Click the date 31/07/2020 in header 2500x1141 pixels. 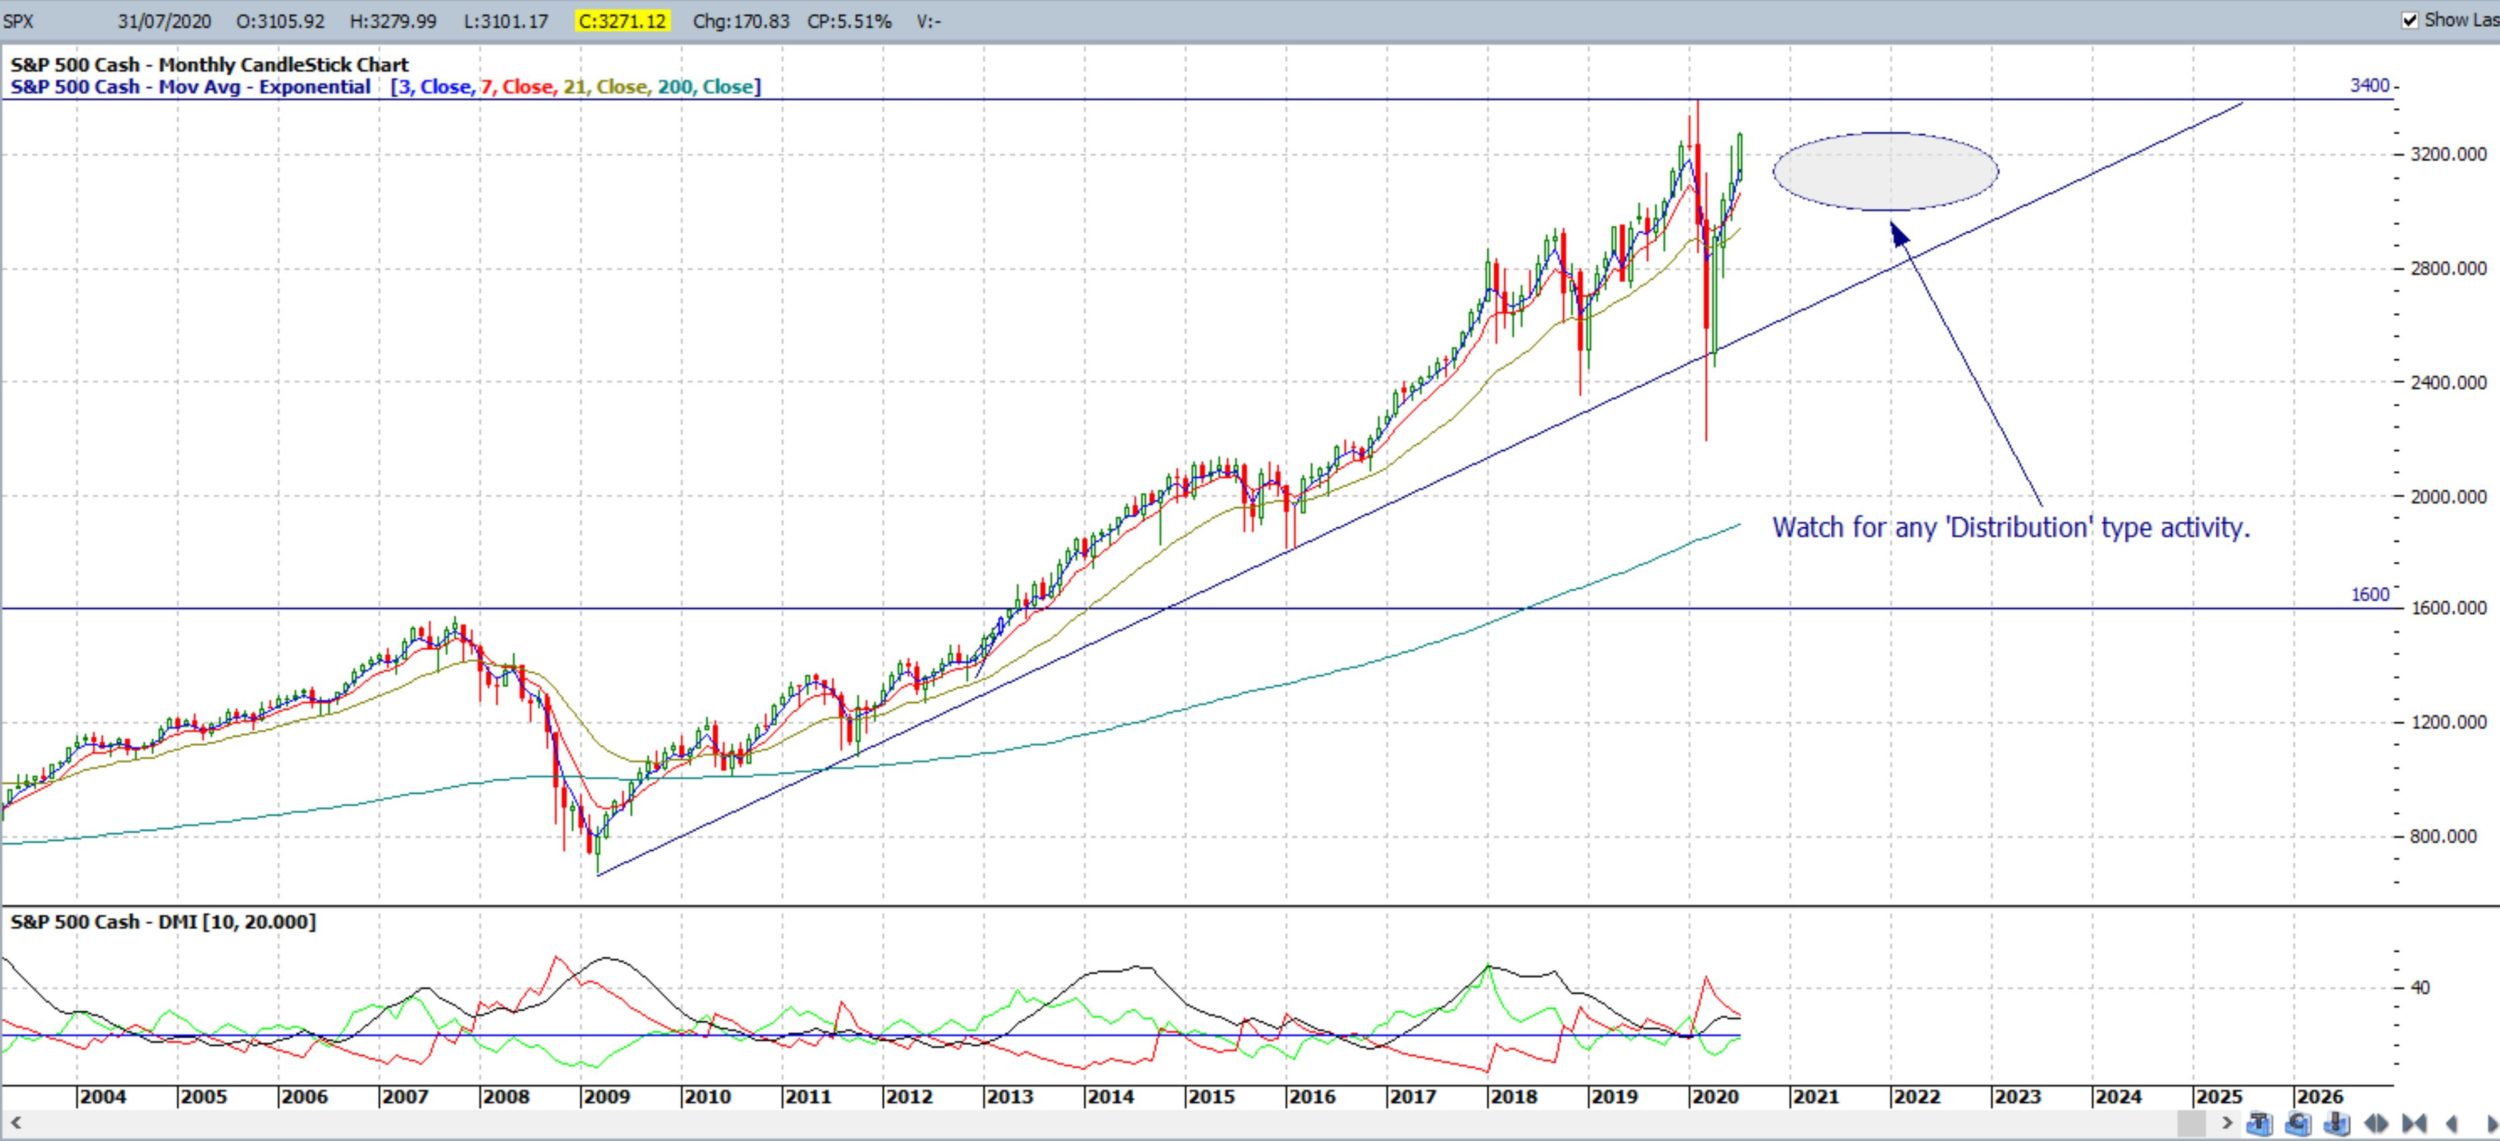(167, 21)
